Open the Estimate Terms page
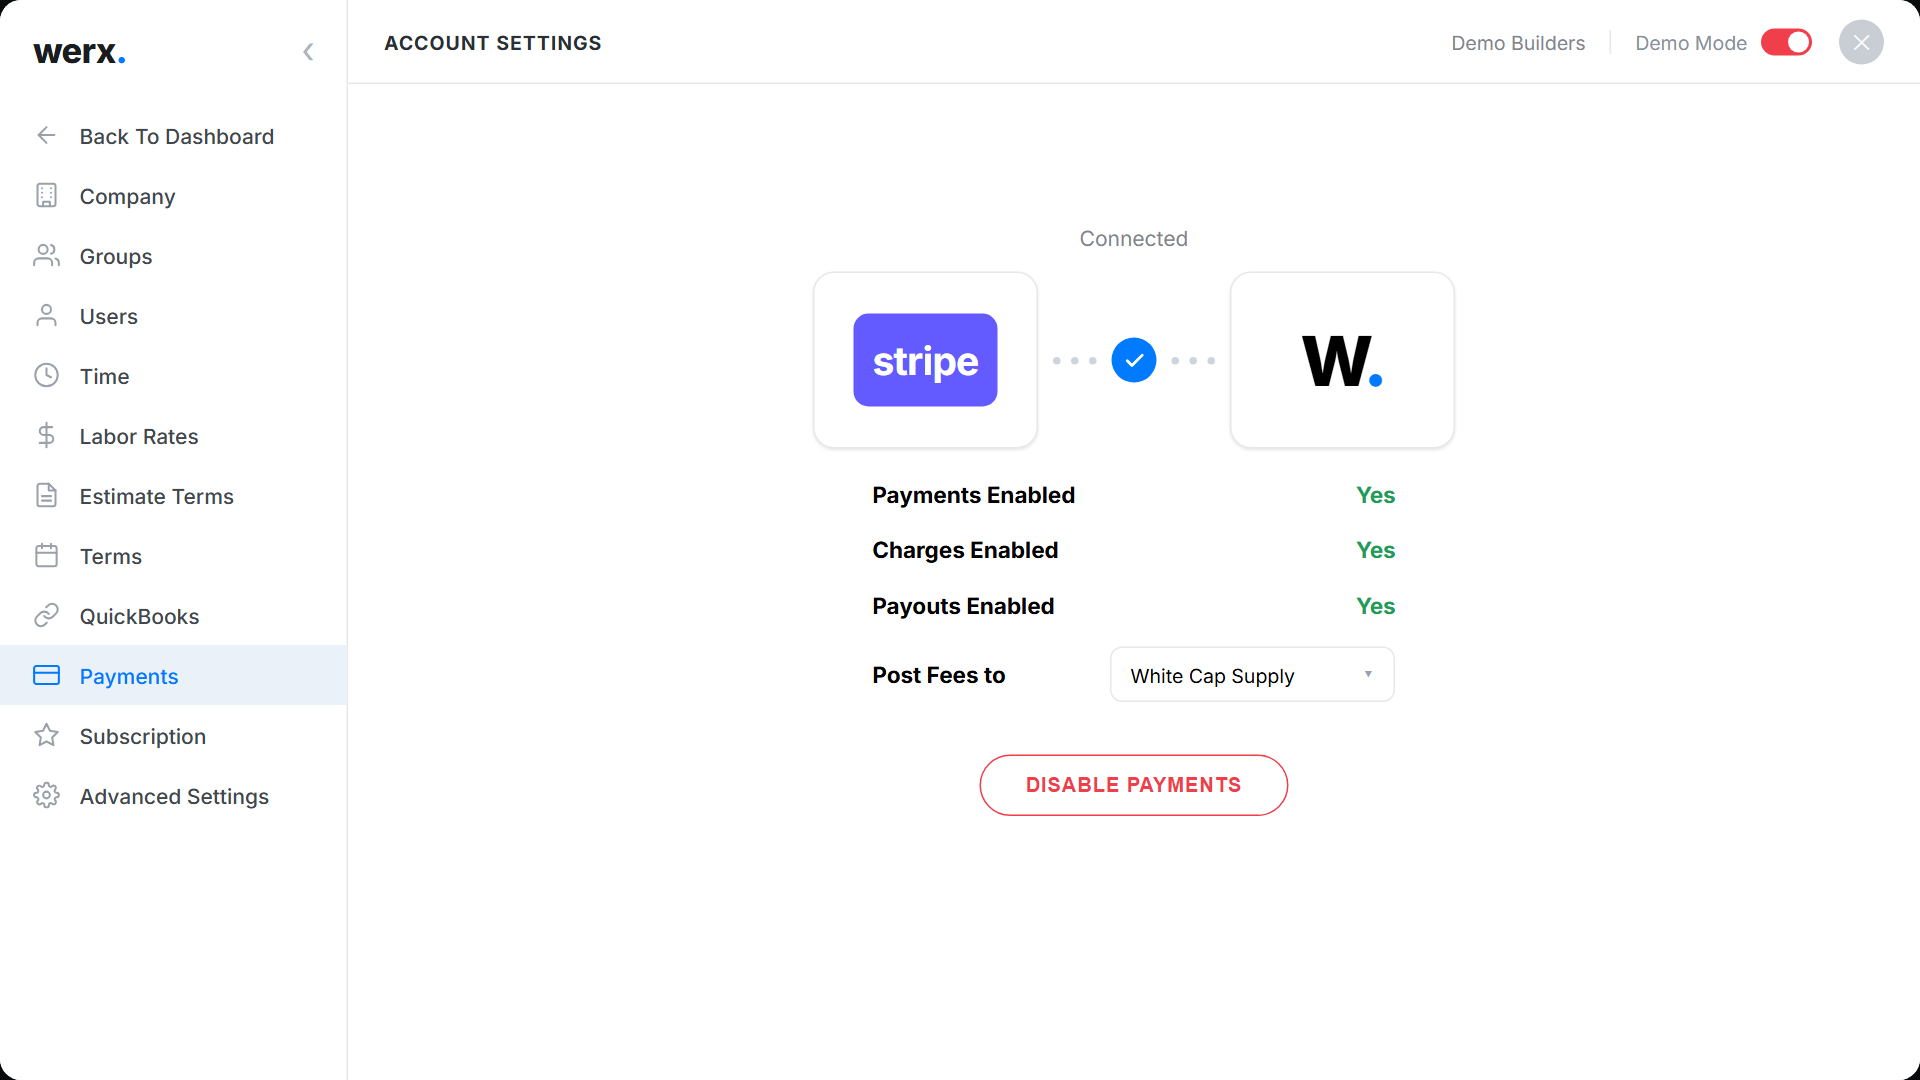 (x=174, y=496)
